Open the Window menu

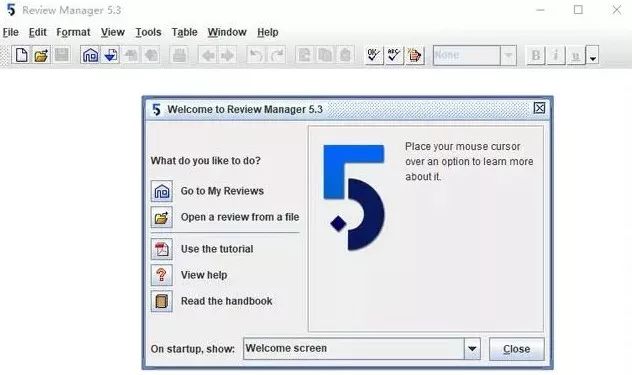(227, 32)
